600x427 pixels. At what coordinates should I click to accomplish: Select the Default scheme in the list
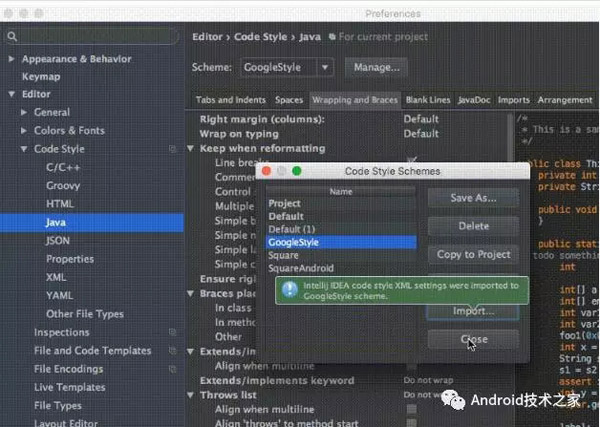[341, 216]
